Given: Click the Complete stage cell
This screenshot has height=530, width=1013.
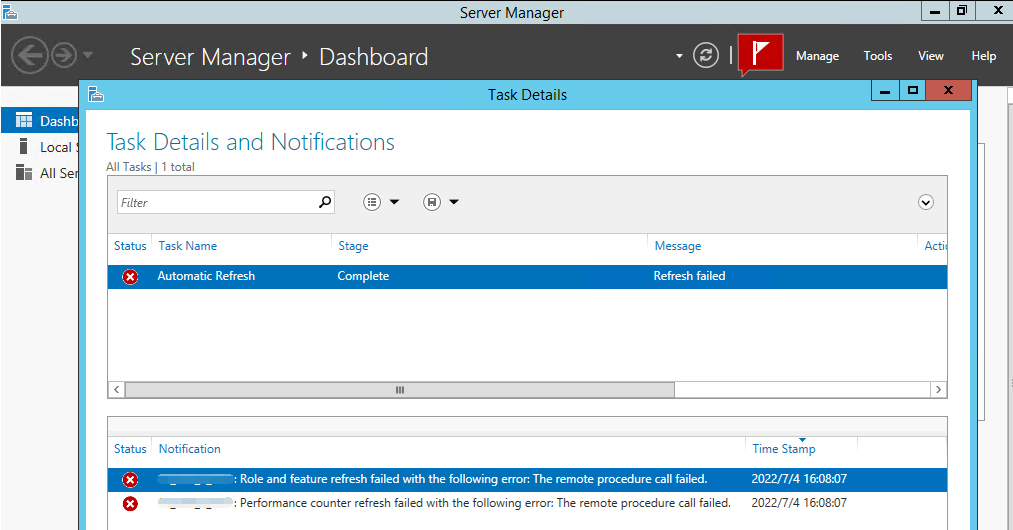Looking at the screenshot, I should coord(363,276).
